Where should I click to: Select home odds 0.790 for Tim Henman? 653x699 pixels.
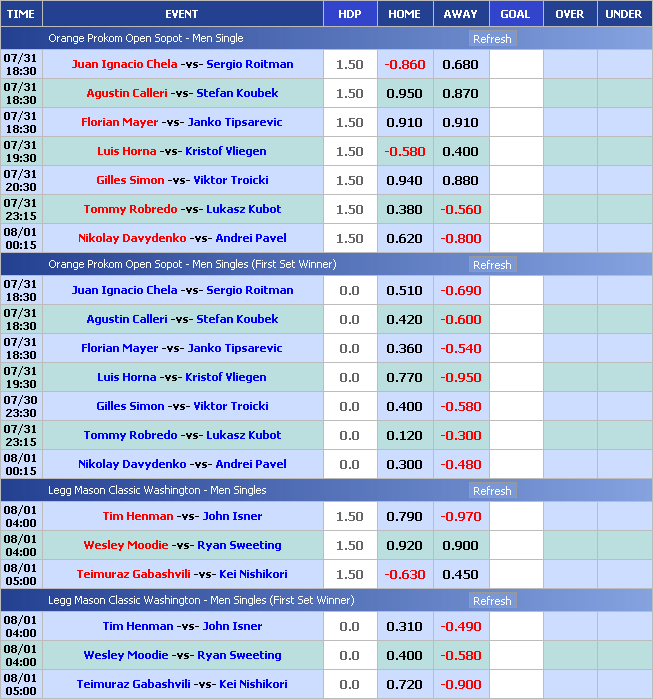[x=404, y=516]
